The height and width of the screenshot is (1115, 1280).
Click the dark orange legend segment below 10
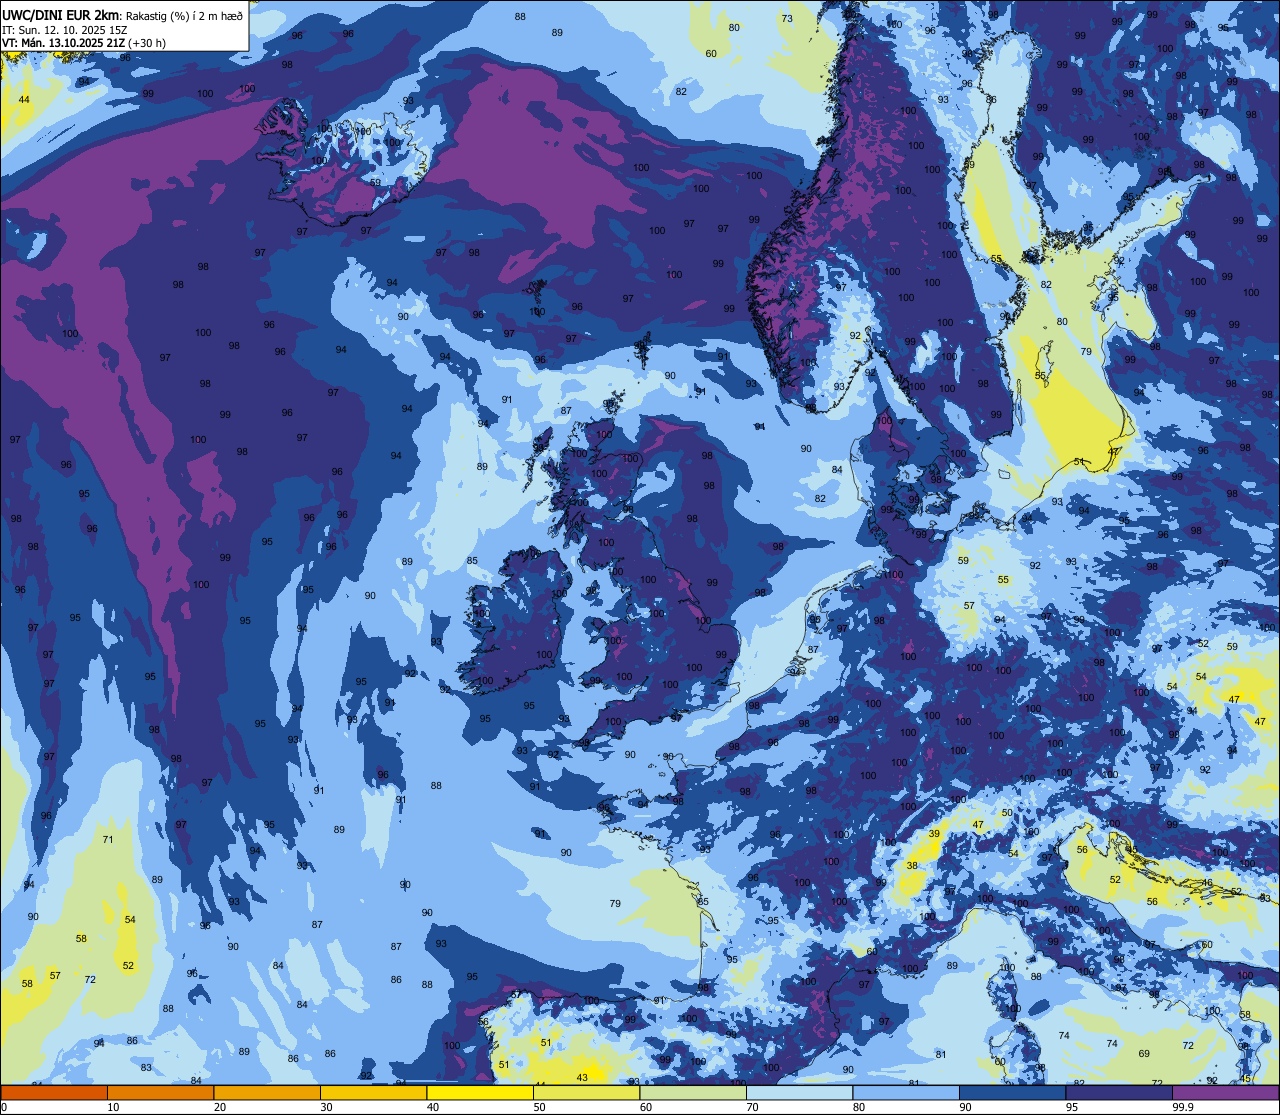[x=54, y=1092]
